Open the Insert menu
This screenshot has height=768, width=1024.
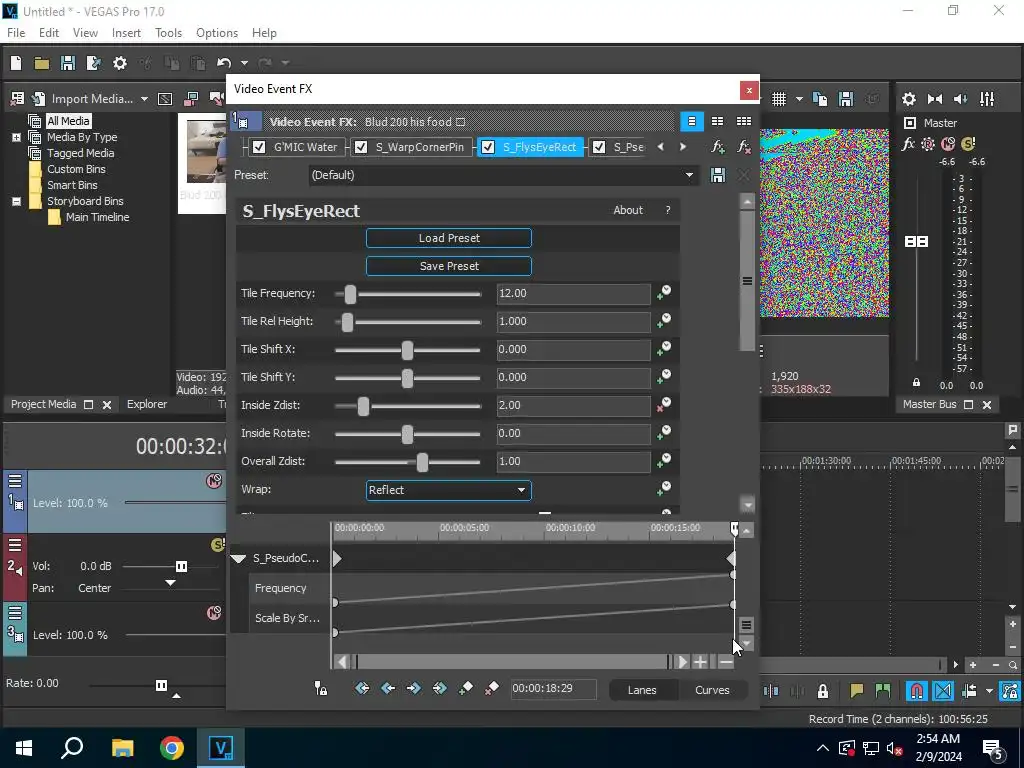[x=126, y=33]
